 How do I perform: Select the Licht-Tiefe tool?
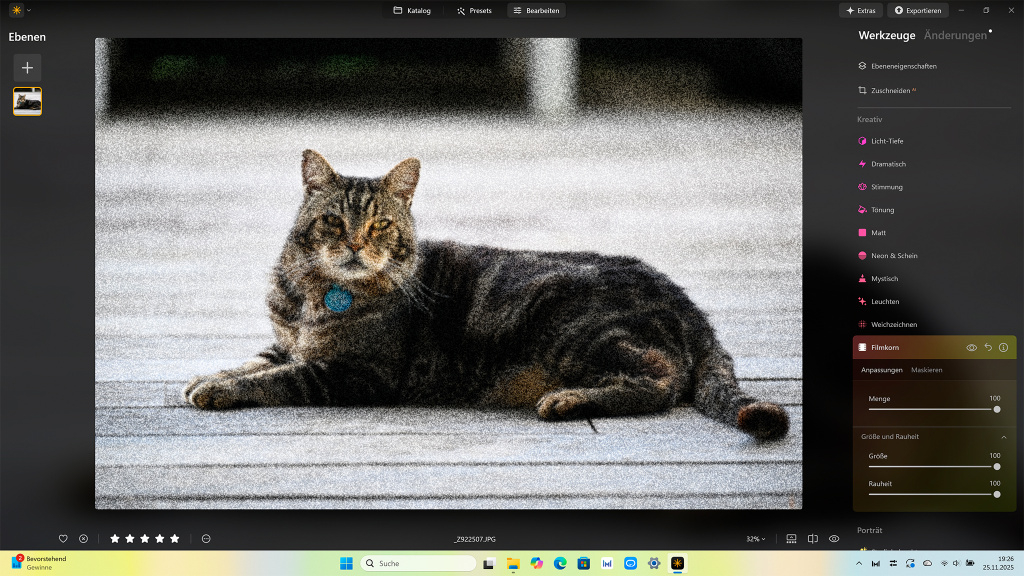tap(886, 141)
